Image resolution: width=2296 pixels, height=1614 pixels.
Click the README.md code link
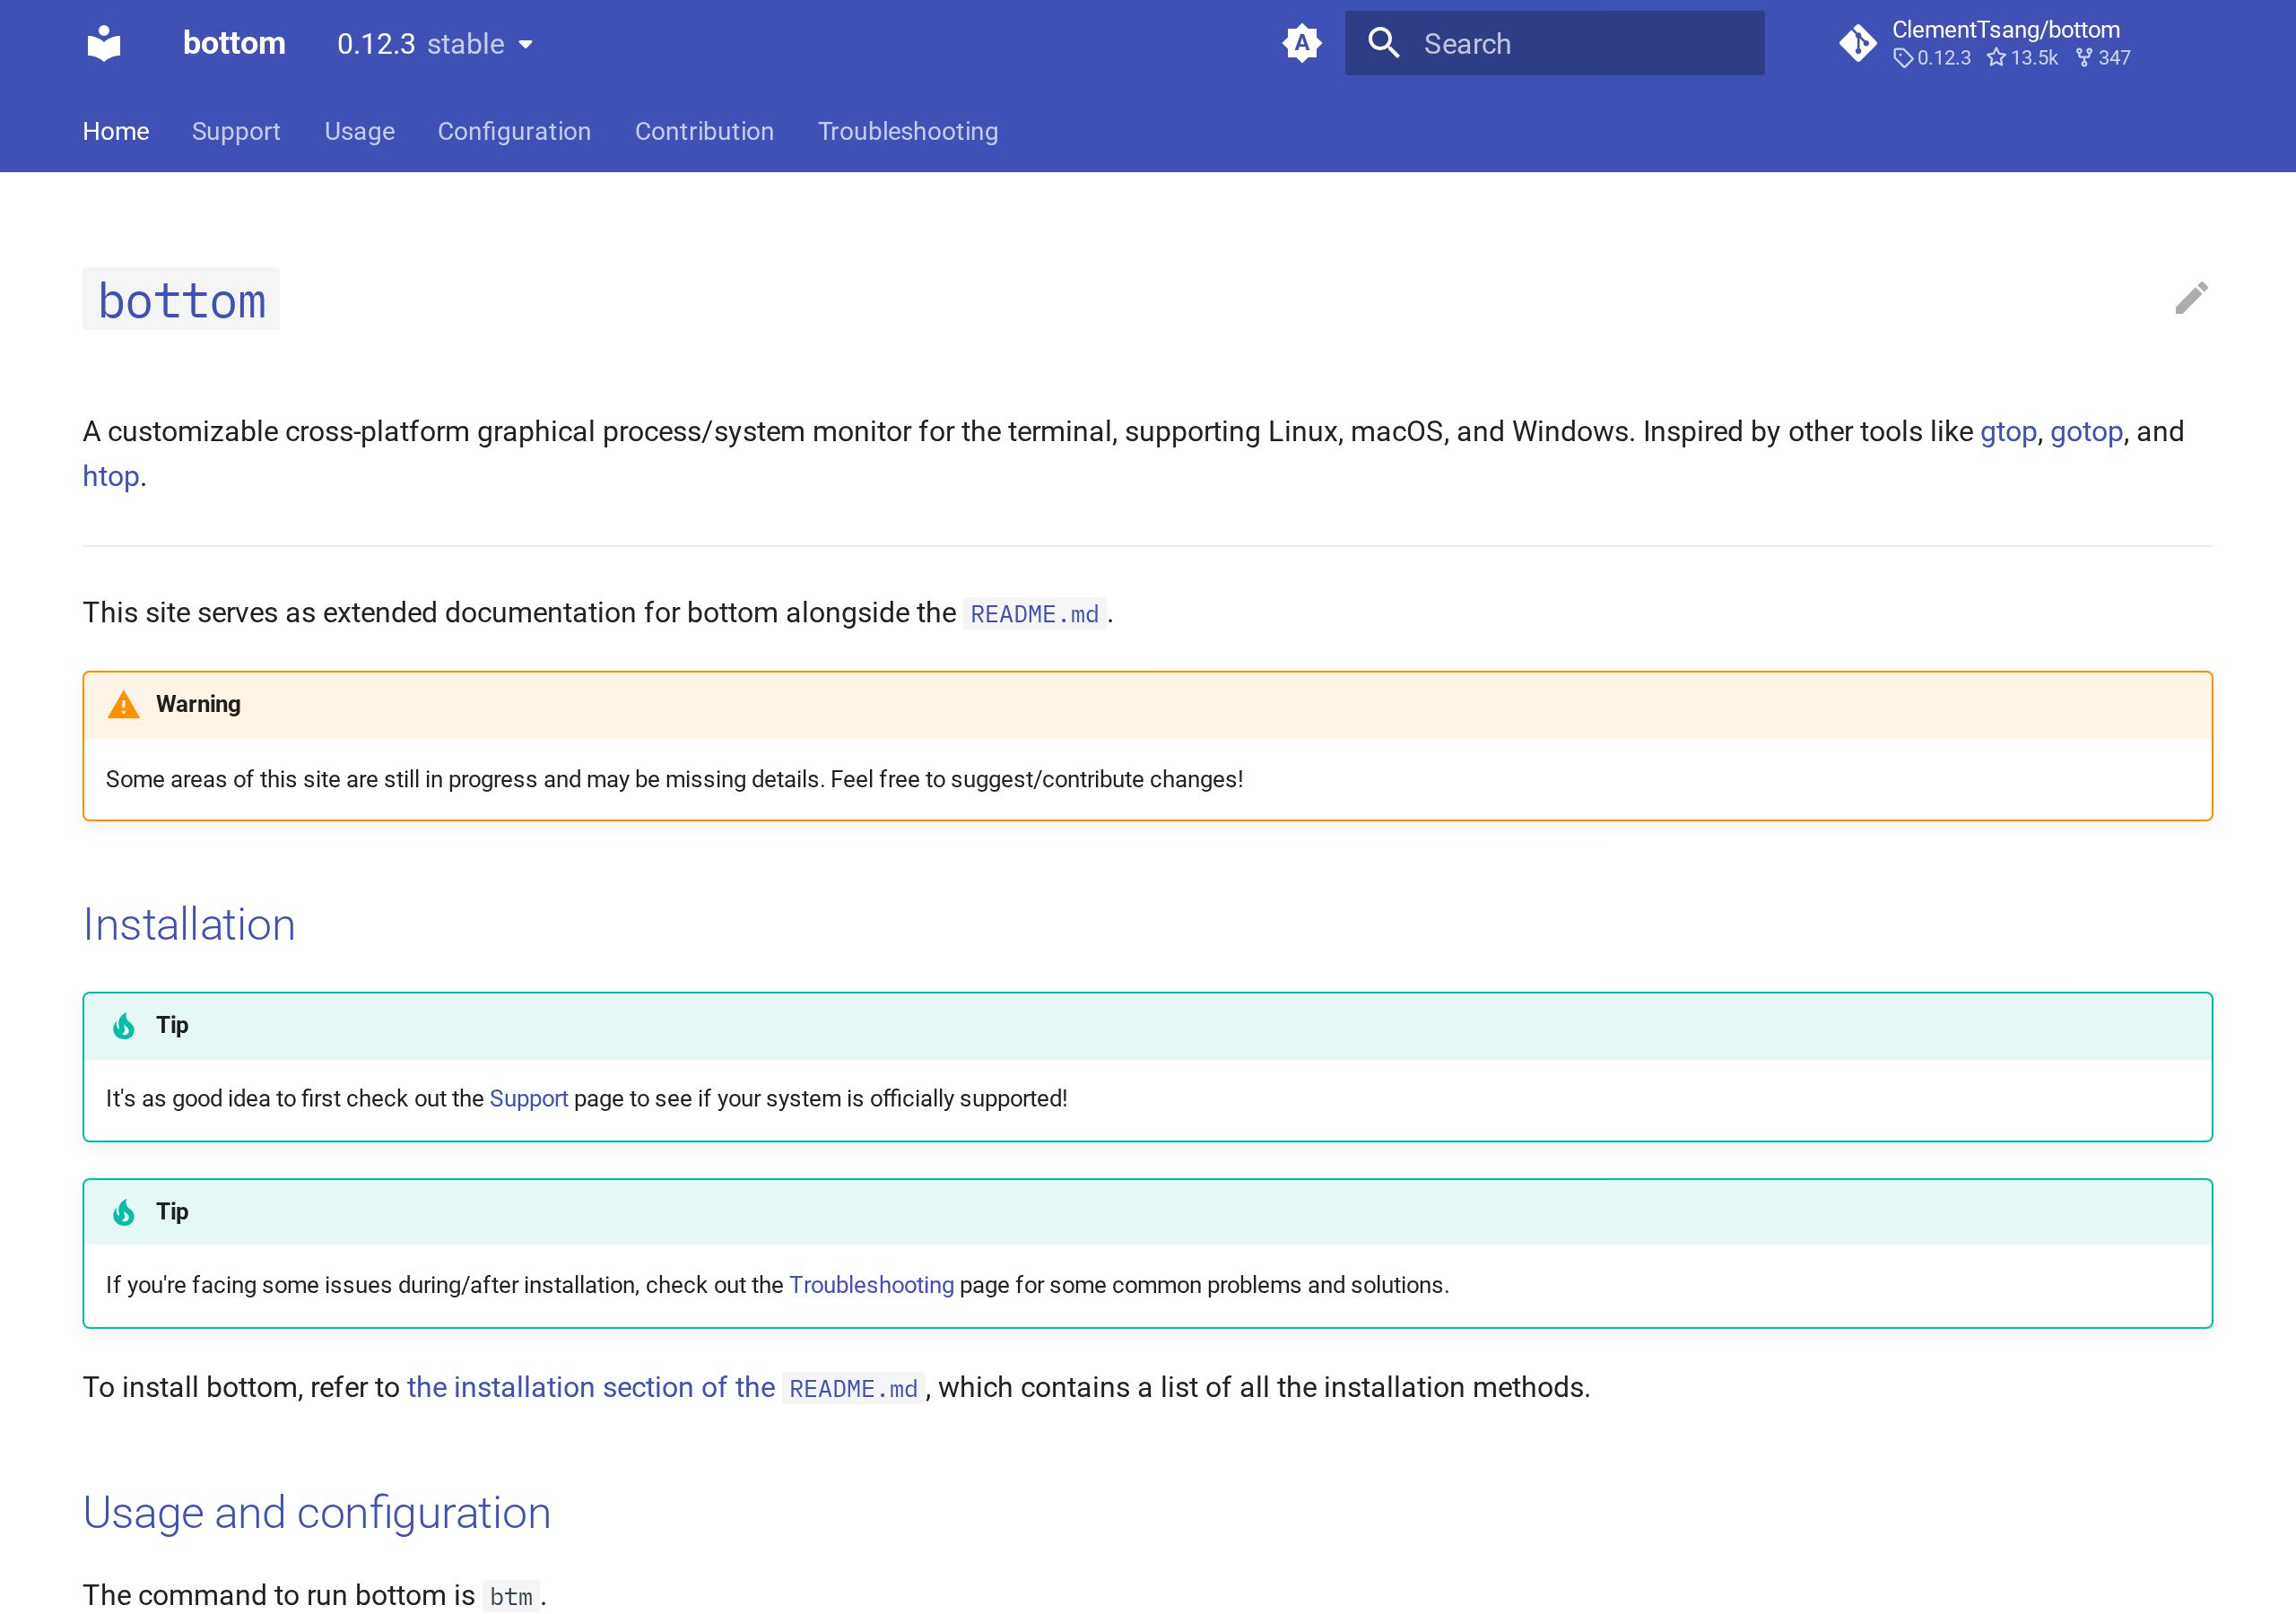[1034, 613]
